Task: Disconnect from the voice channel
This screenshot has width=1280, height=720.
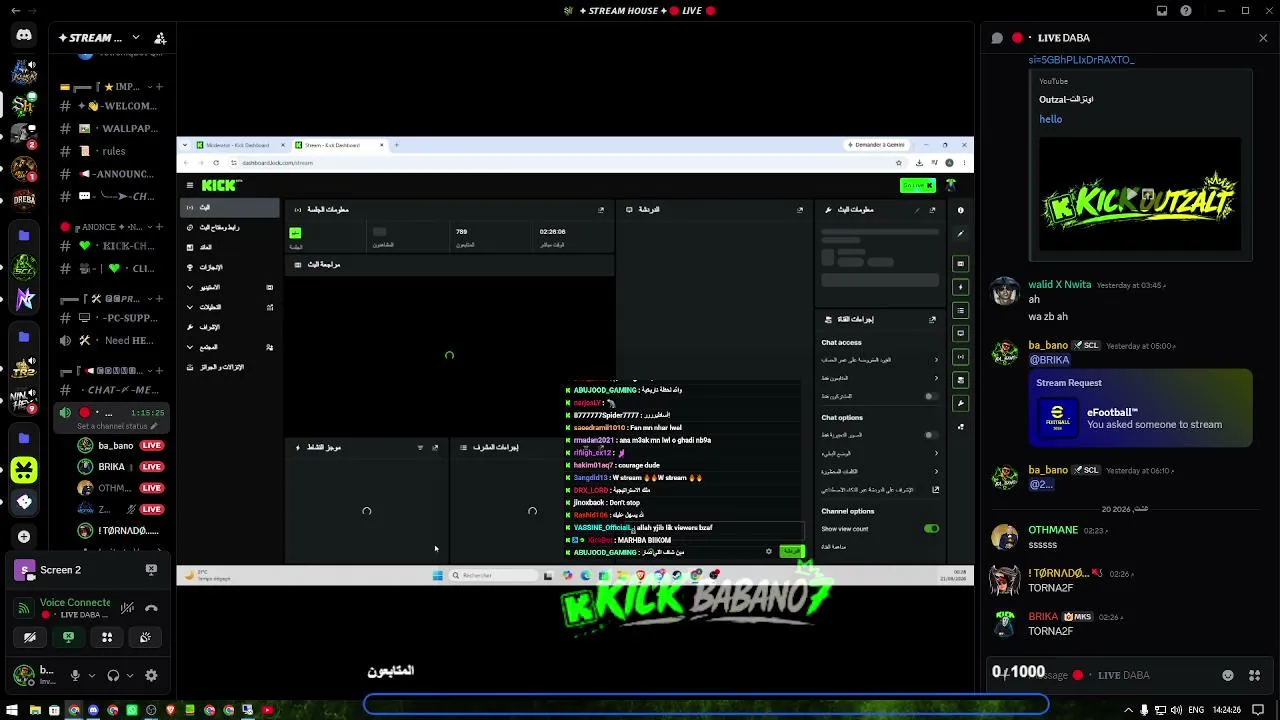Action: (x=151, y=608)
